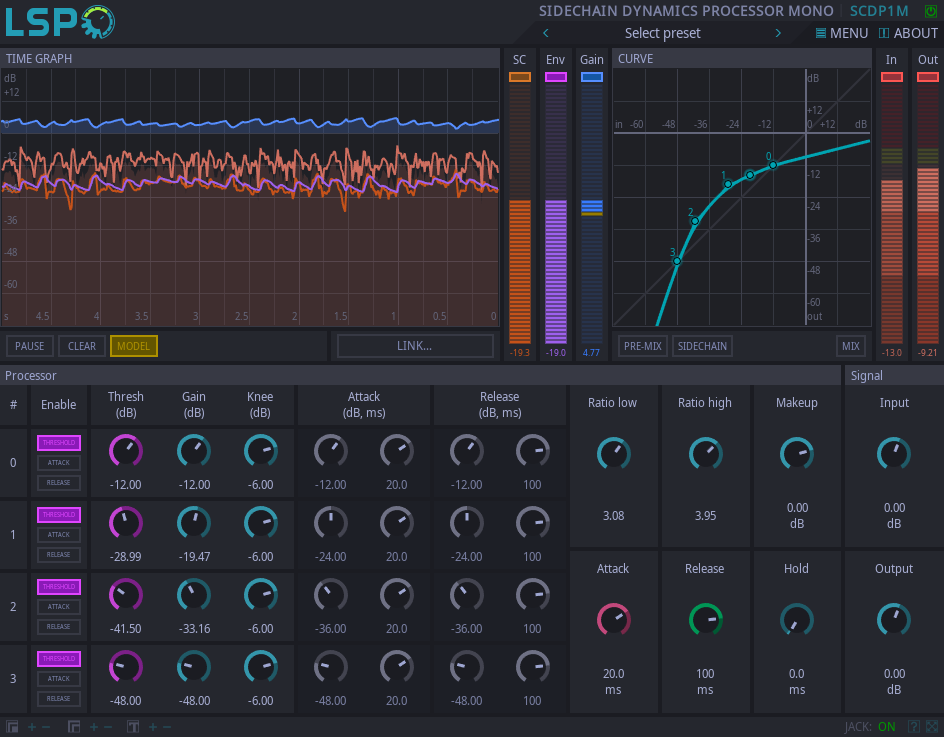Click the fullscreen icon in bottom-right corner
The height and width of the screenshot is (737, 944).
click(x=932, y=726)
